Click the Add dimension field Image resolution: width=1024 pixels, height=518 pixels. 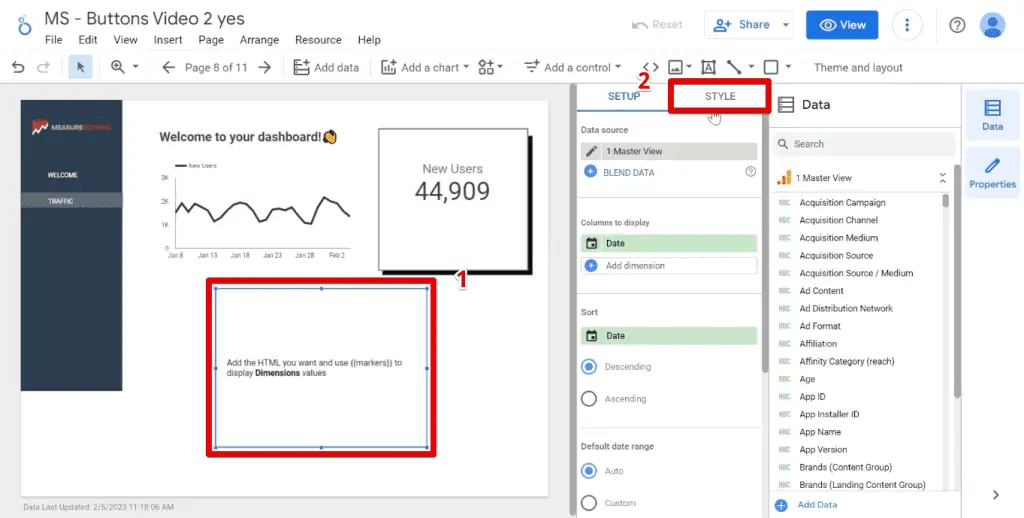pyautogui.click(x=669, y=266)
